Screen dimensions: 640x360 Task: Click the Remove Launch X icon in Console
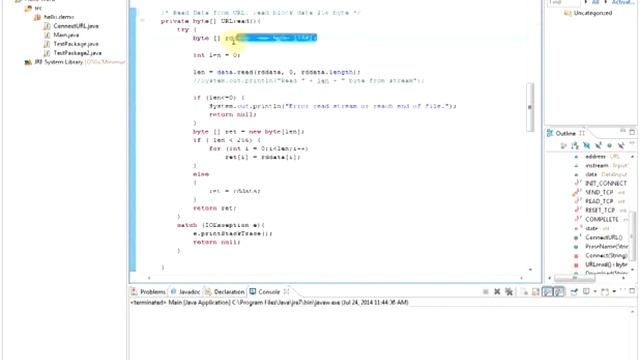click(x=497, y=292)
